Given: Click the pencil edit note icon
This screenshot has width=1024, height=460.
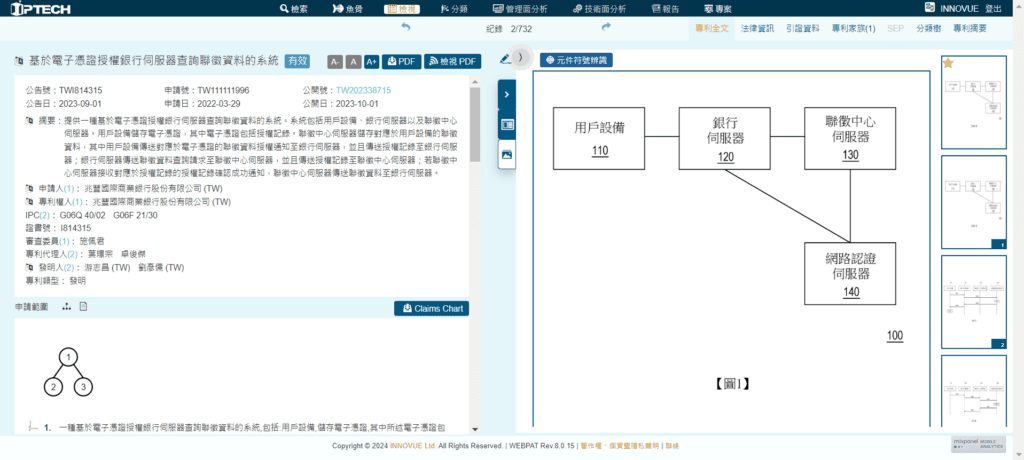Looking at the screenshot, I should [x=504, y=59].
